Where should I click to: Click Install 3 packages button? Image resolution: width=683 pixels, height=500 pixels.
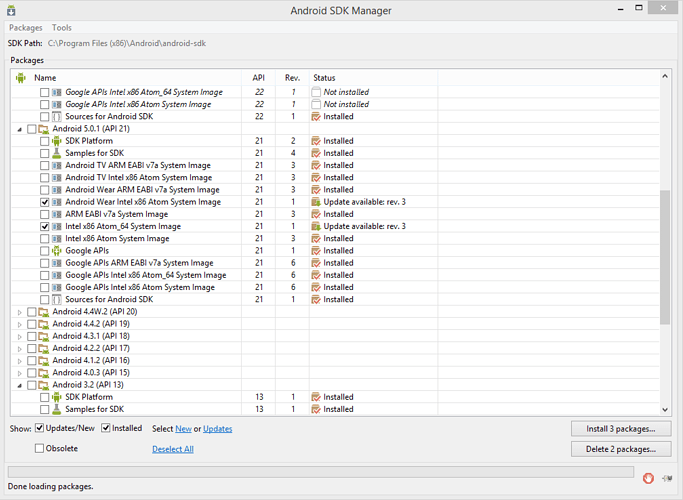621,429
